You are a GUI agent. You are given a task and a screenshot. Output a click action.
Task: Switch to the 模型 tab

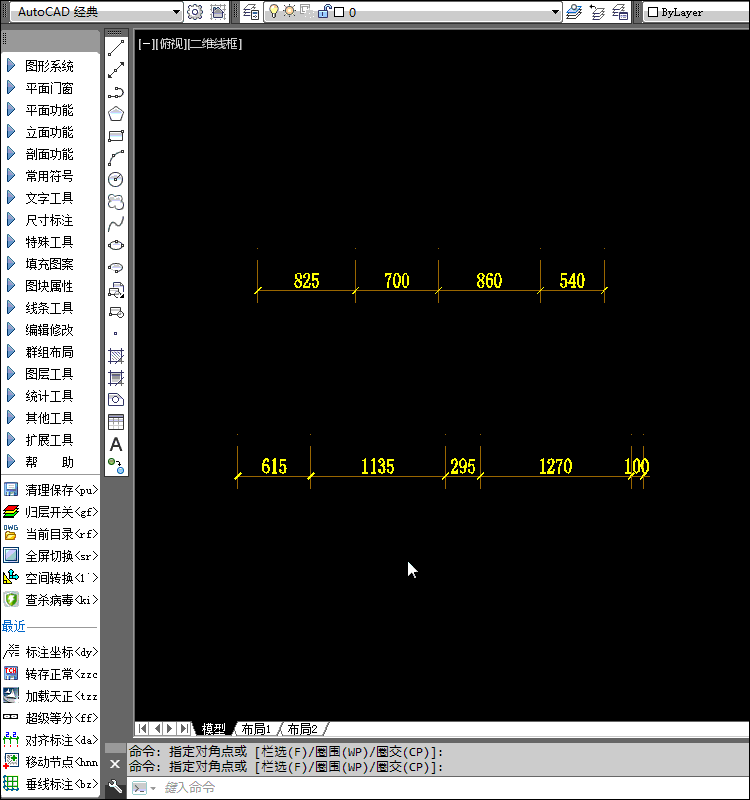214,729
